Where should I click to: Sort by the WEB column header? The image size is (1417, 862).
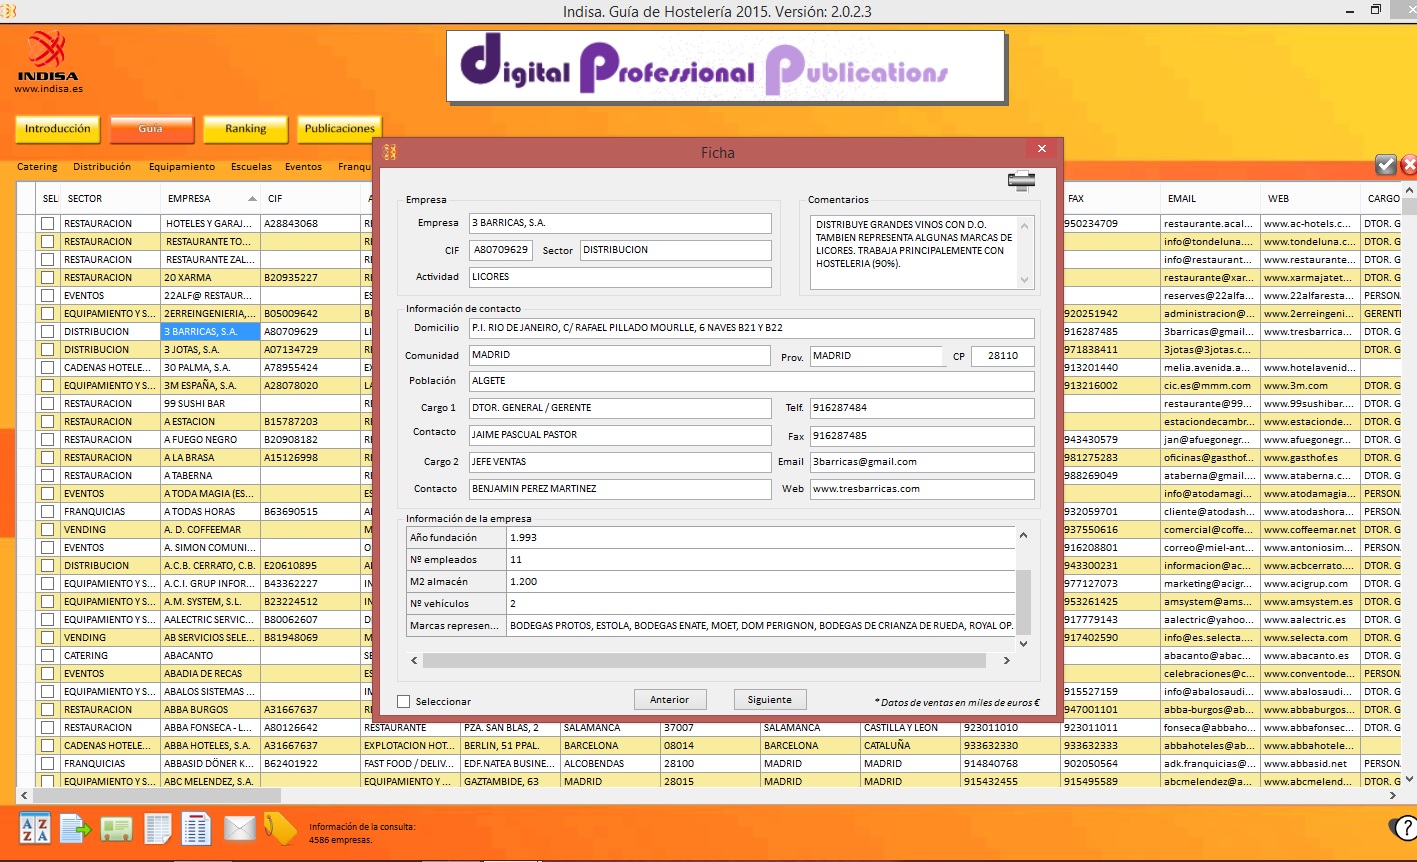pyautogui.click(x=1310, y=198)
